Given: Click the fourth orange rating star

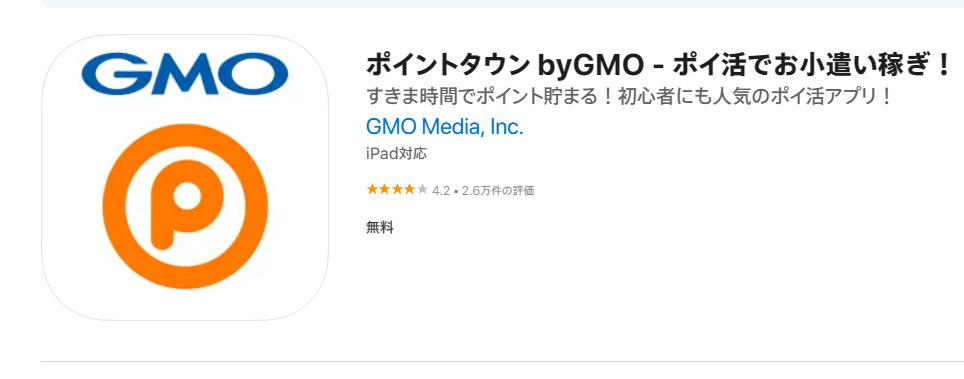Looking at the screenshot, I should pyautogui.click(x=409, y=190).
